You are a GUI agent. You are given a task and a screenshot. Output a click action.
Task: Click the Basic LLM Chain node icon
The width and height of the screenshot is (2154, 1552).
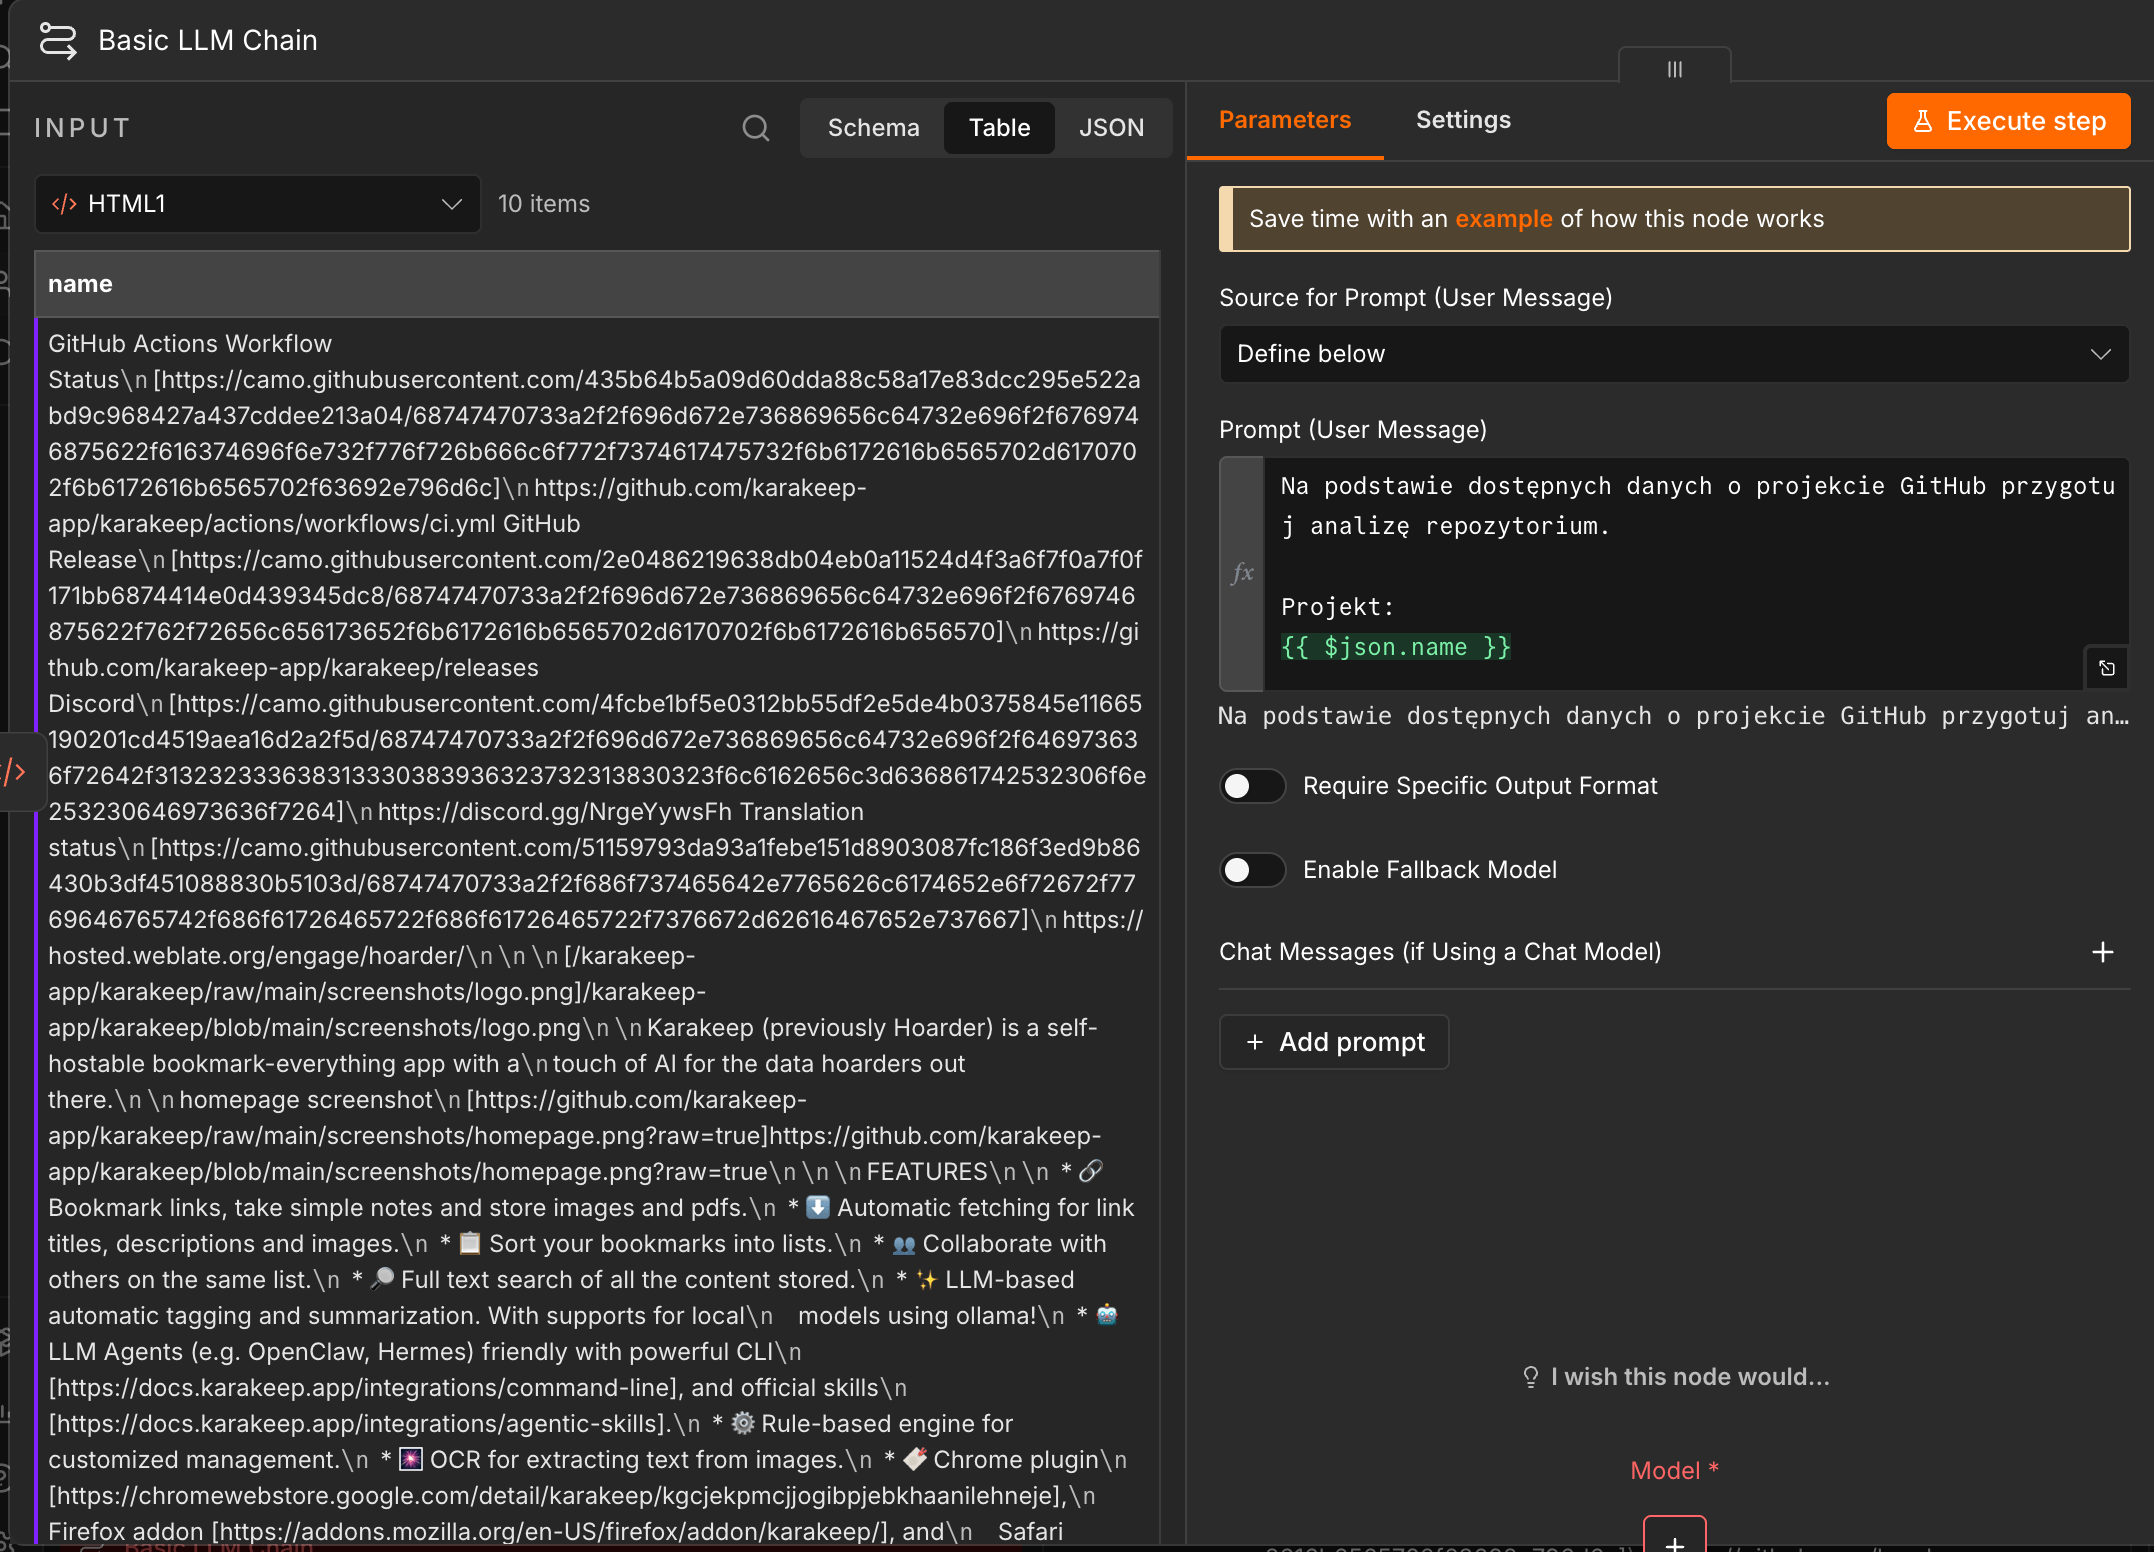pyautogui.click(x=57, y=41)
